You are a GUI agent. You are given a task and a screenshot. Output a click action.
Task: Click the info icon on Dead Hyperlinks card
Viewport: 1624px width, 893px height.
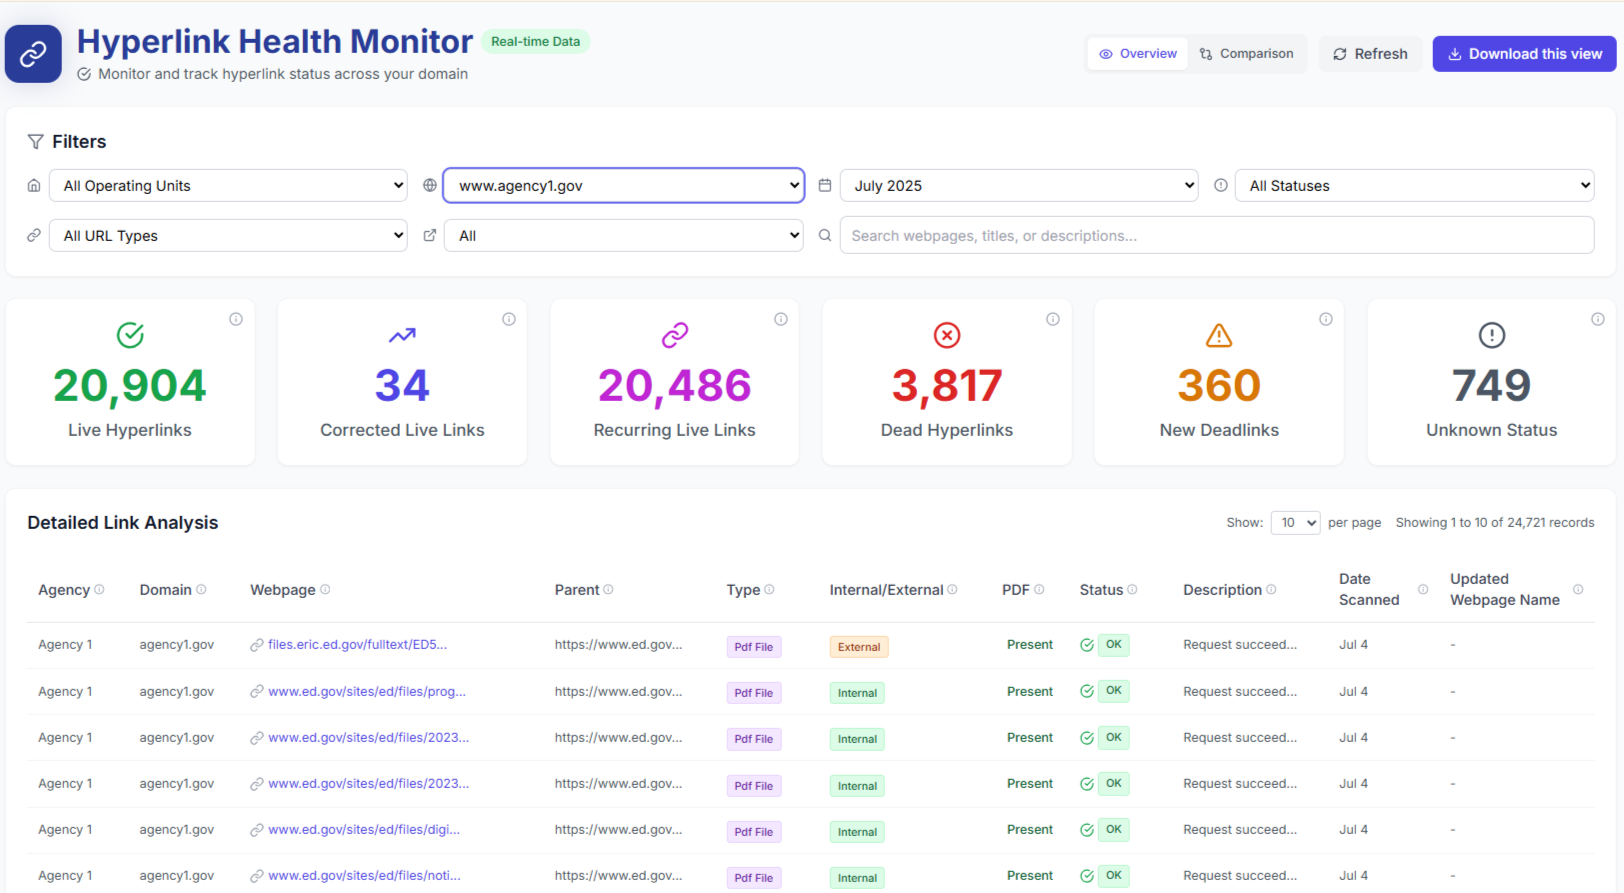(1053, 319)
